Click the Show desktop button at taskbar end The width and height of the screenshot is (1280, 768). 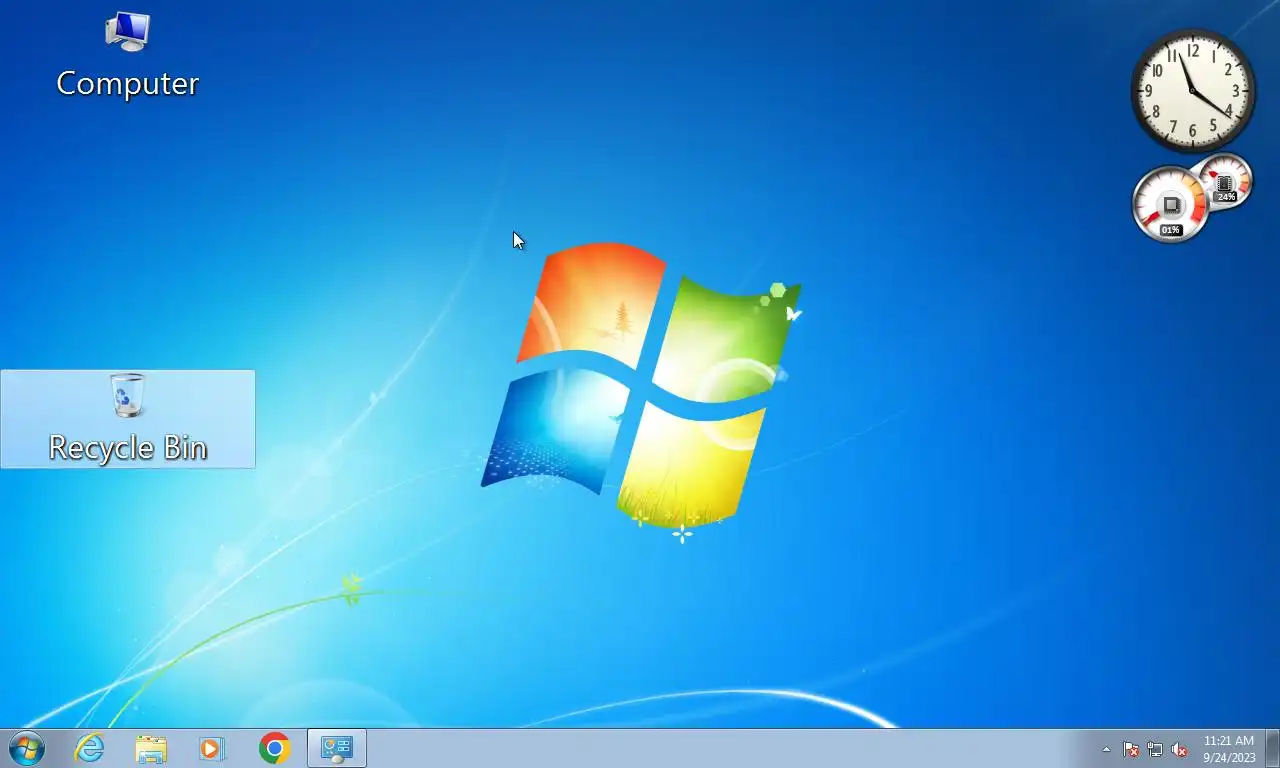point(1272,748)
